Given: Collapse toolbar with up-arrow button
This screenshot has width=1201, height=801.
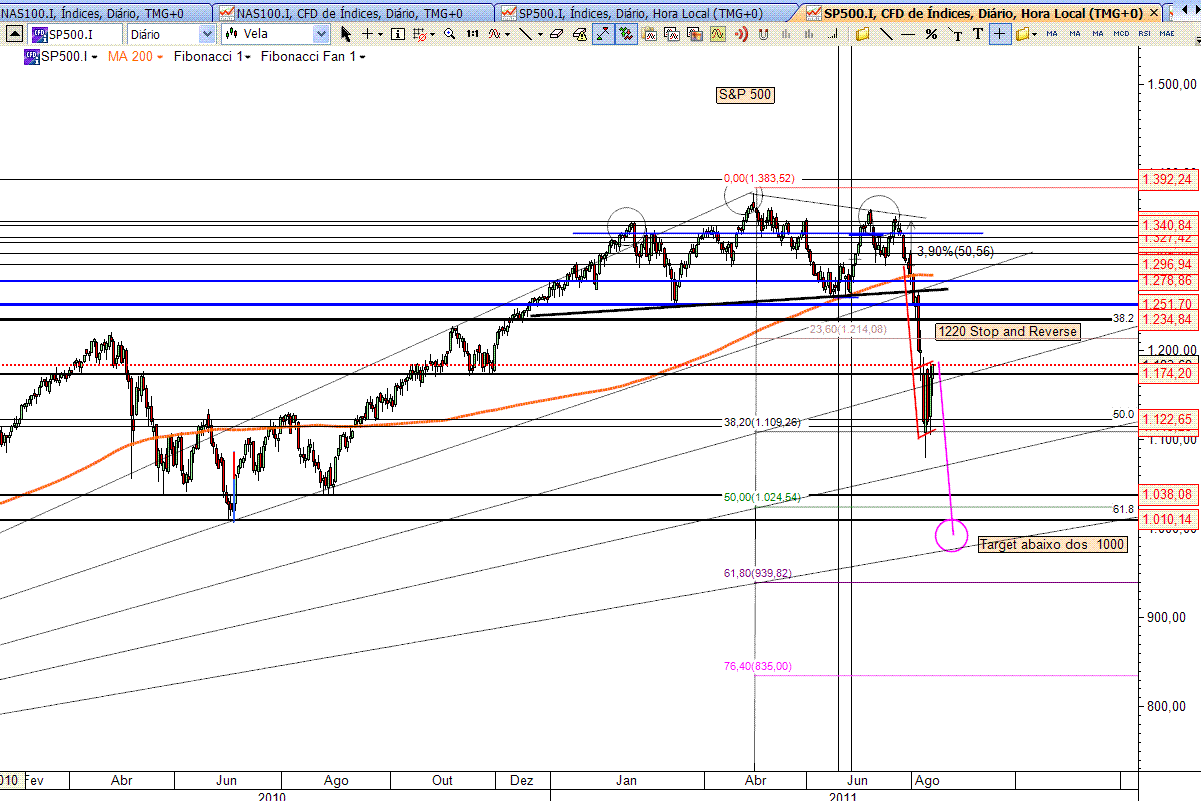Looking at the screenshot, I should 14,32.
